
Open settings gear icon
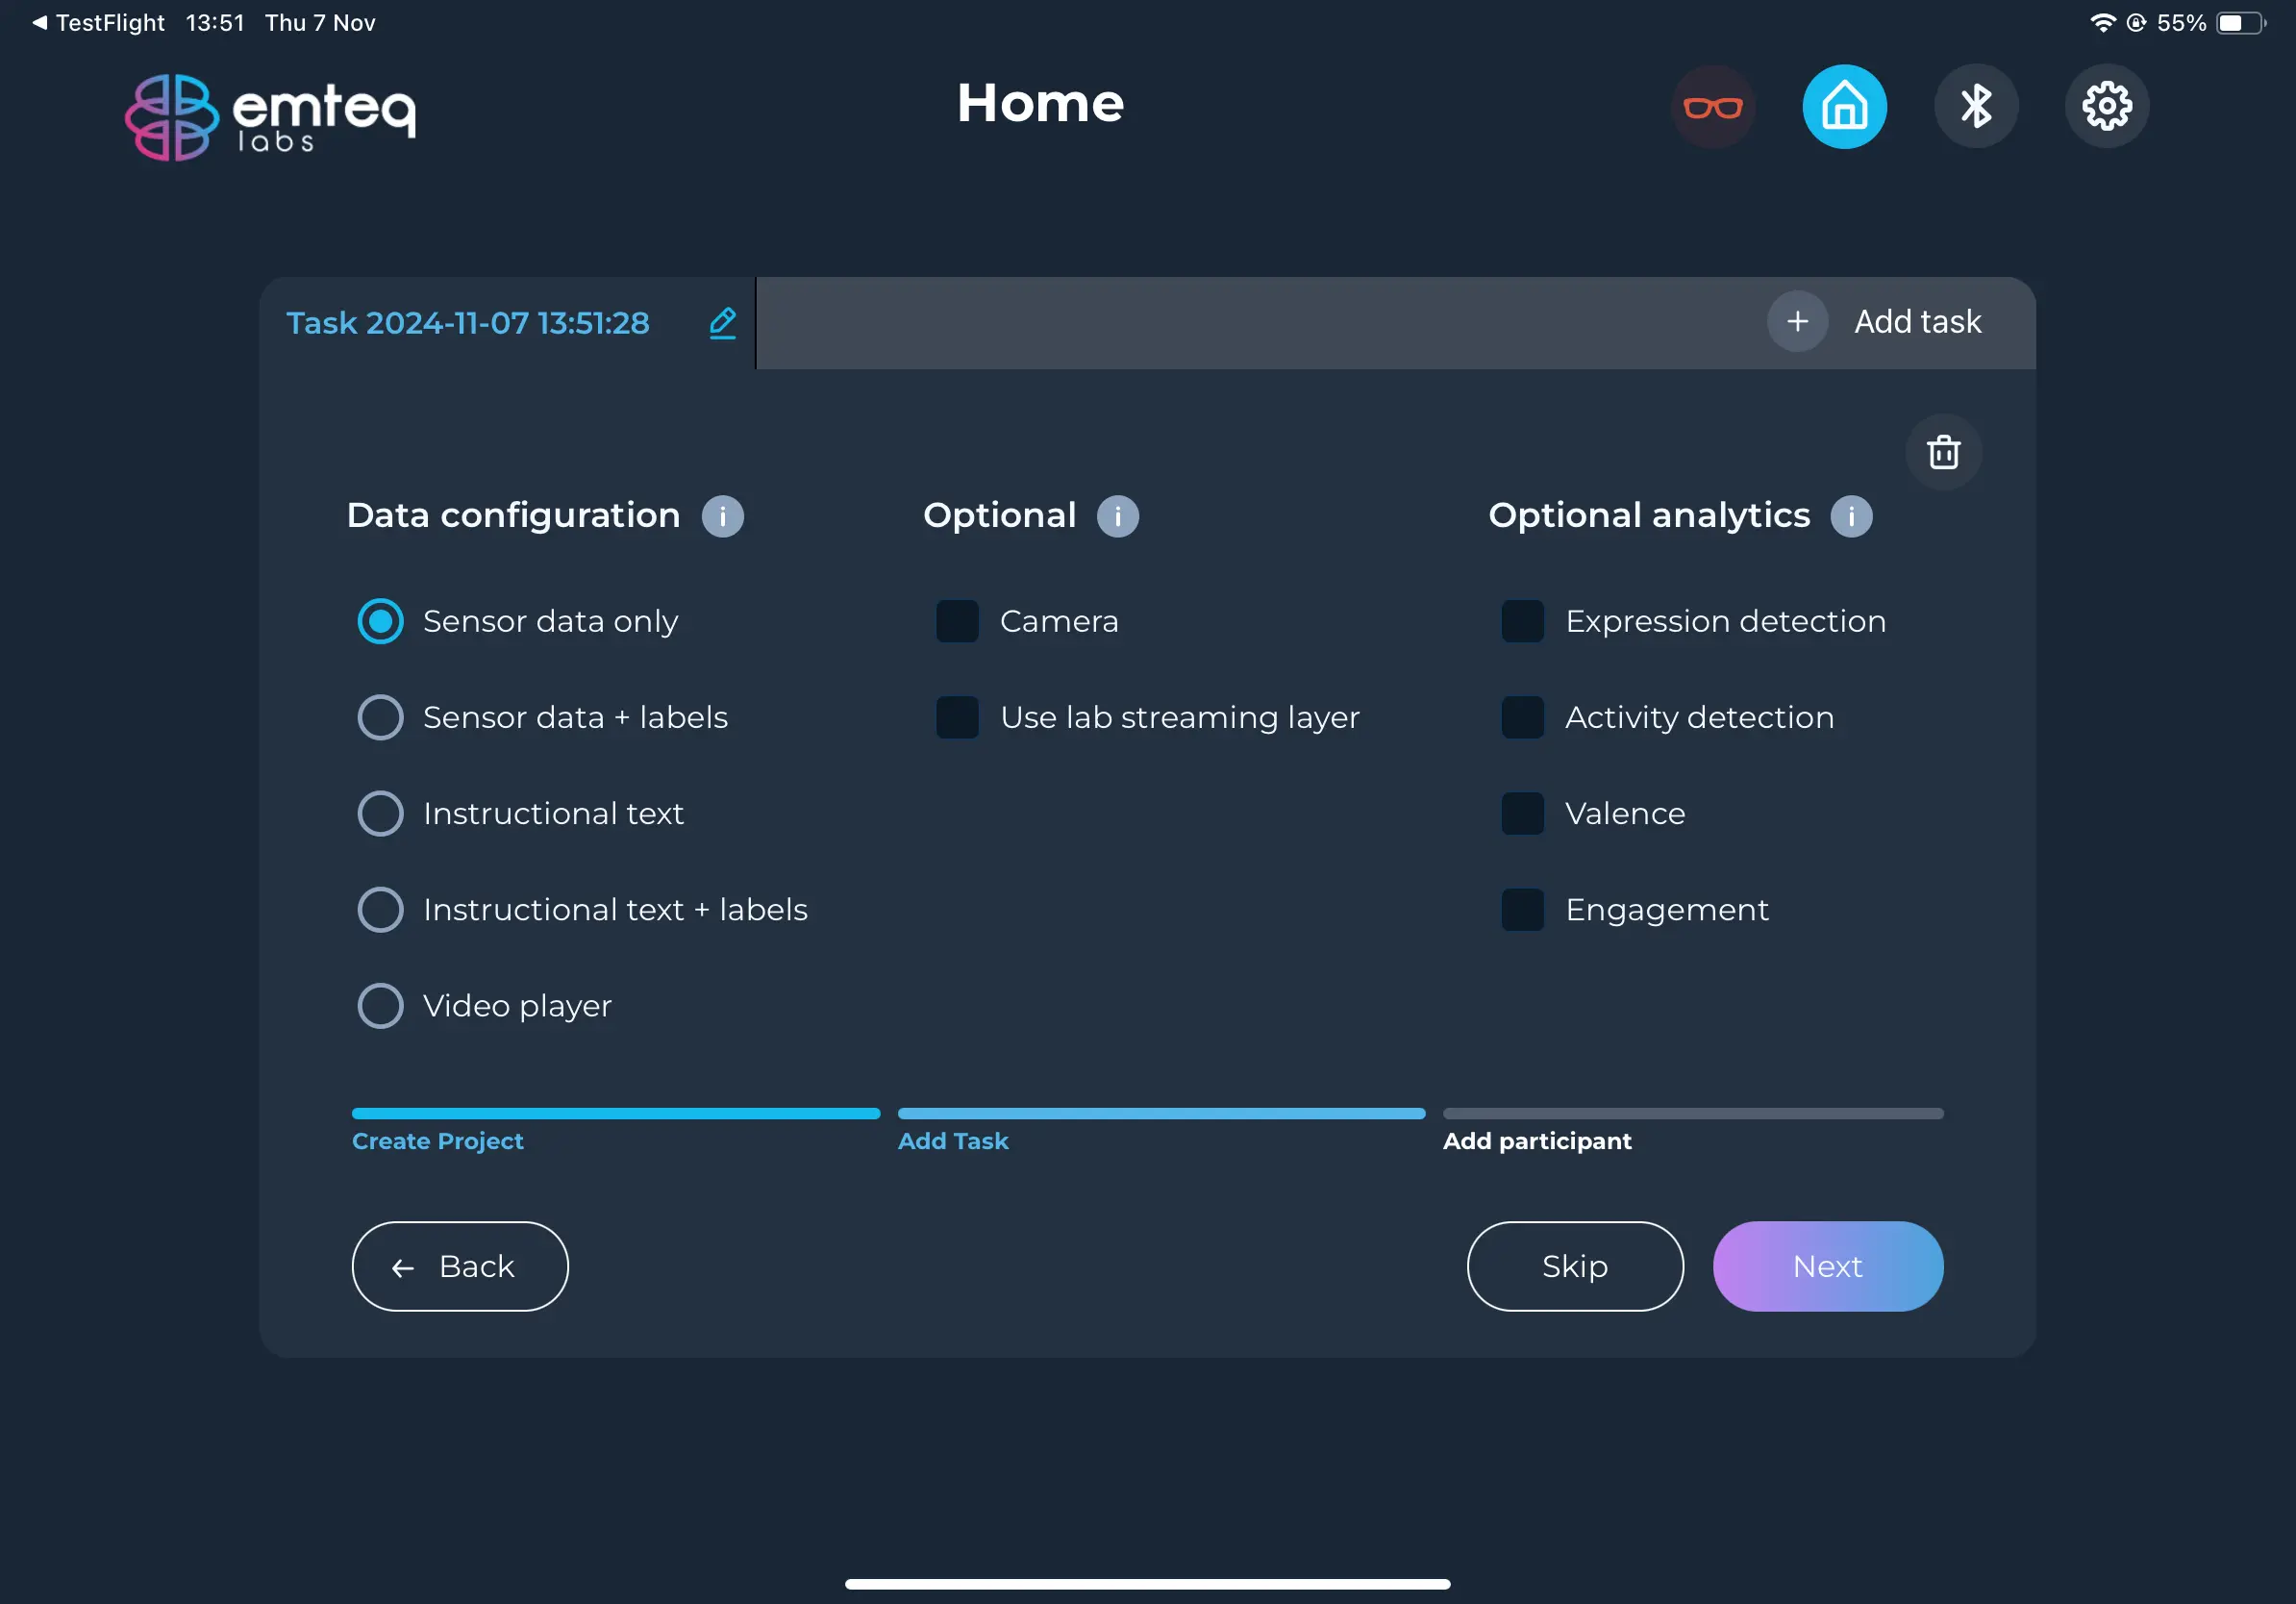(2104, 107)
